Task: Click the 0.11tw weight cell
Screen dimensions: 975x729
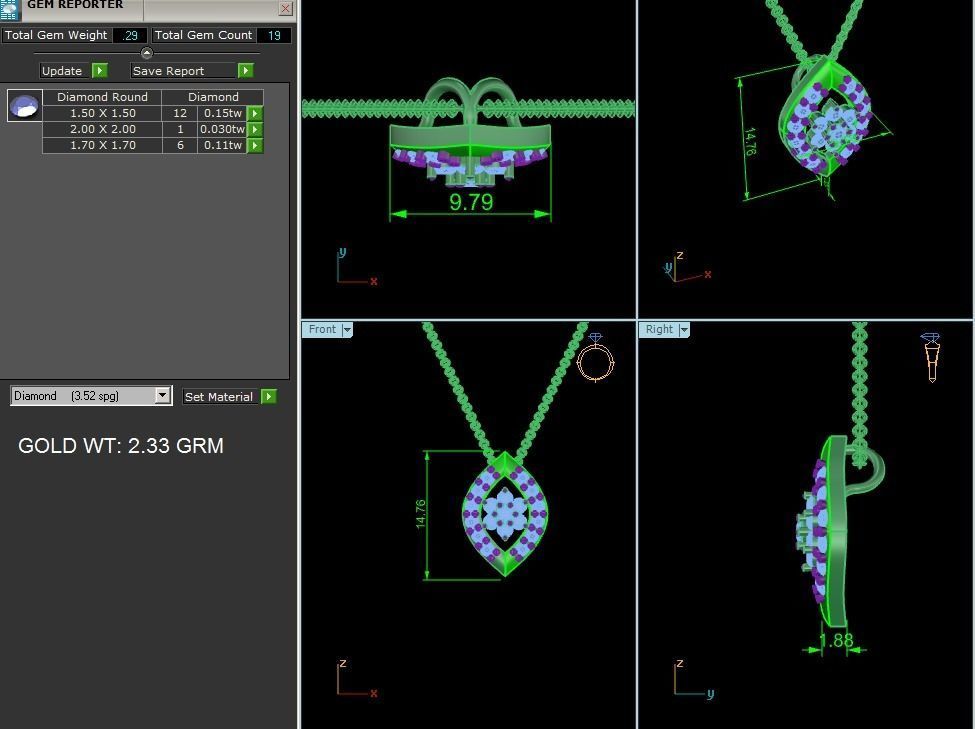Action: click(x=223, y=146)
